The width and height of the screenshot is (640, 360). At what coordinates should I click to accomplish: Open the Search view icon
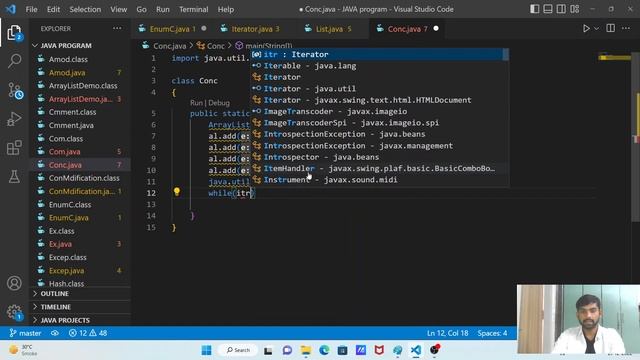[x=14, y=61]
